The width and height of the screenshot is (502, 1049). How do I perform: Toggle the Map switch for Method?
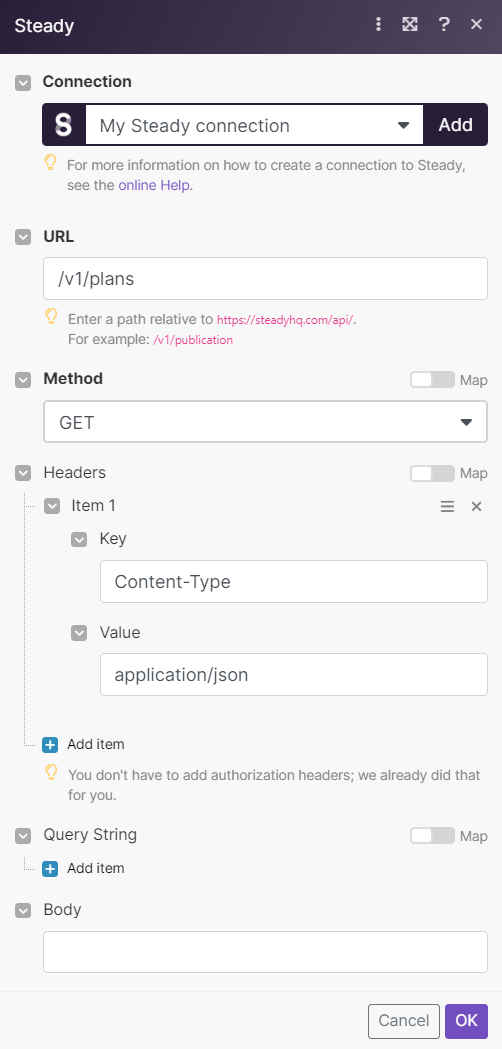(432, 380)
